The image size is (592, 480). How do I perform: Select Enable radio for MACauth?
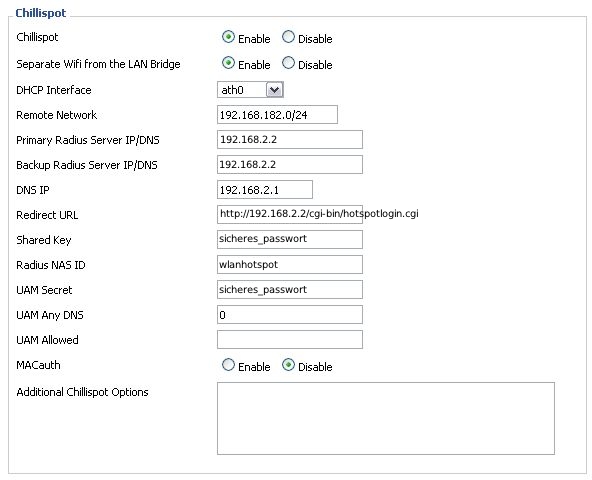coord(228,365)
